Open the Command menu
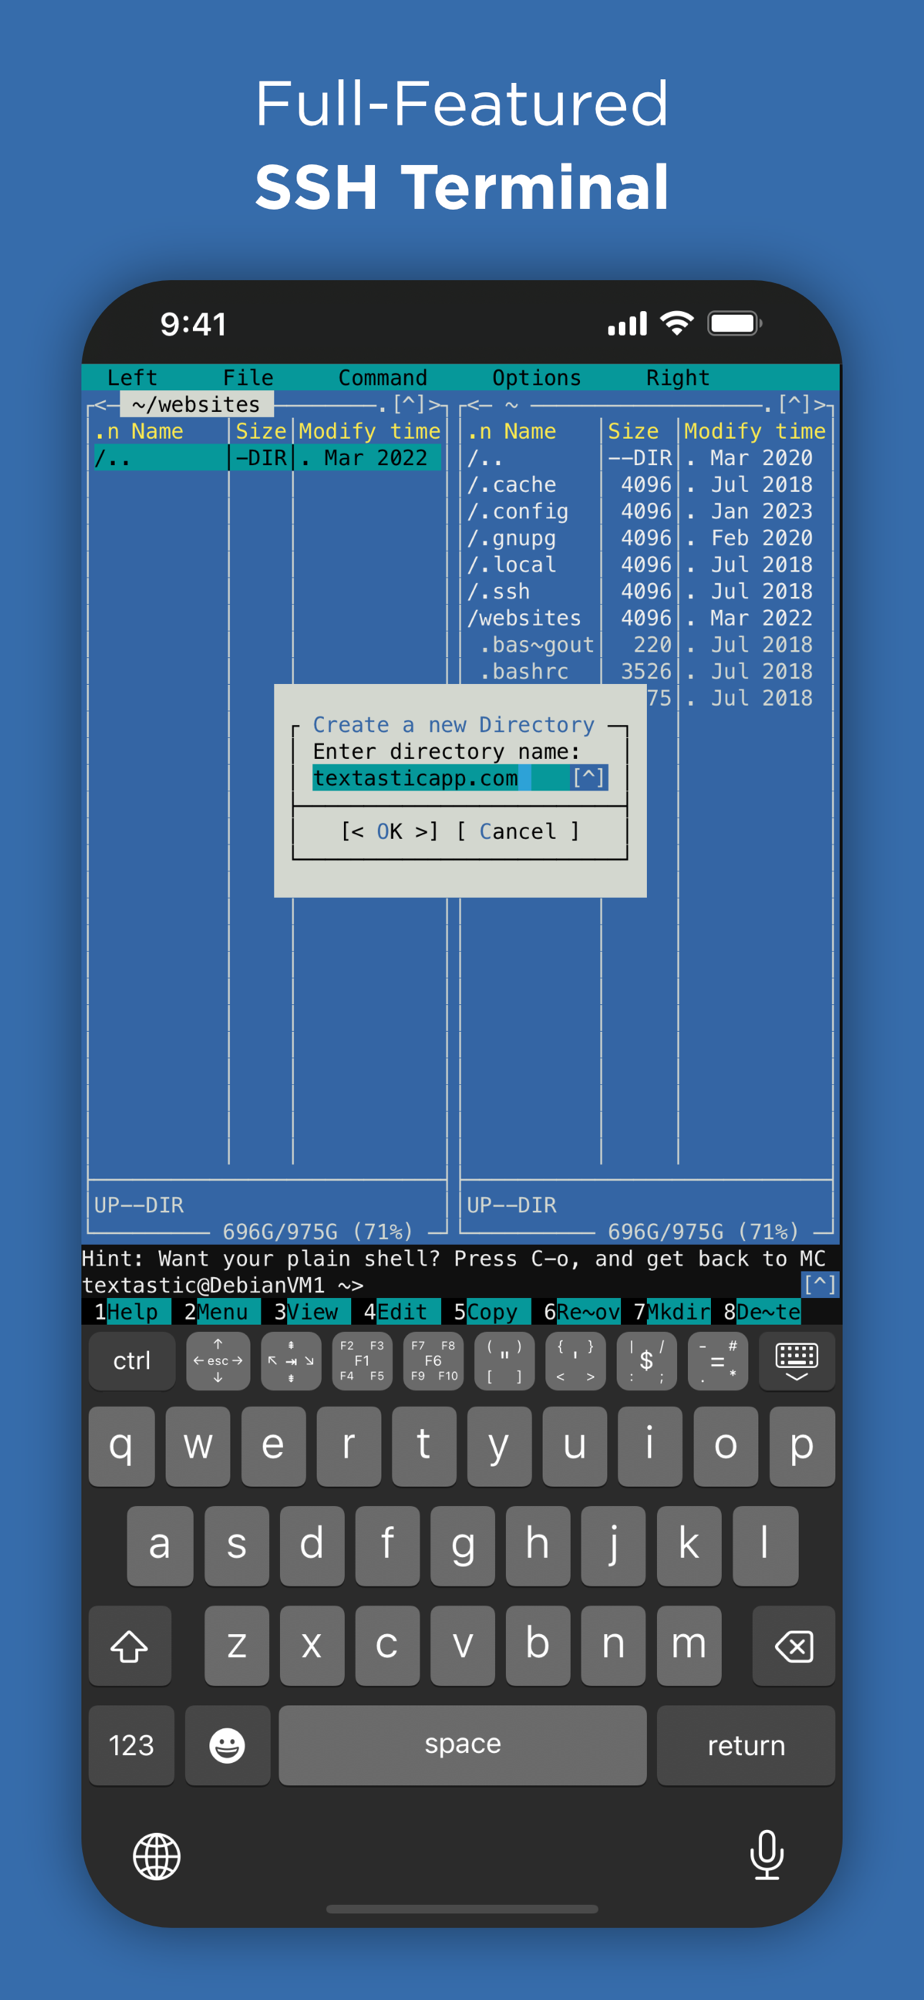 pos(382,377)
